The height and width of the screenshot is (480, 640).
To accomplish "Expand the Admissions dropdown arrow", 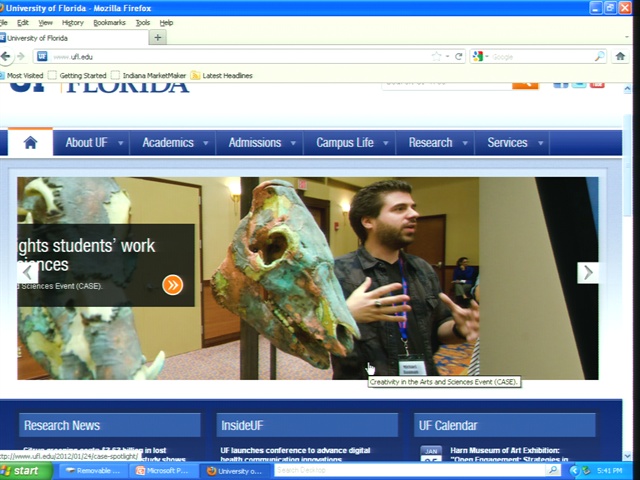I will [x=293, y=143].
